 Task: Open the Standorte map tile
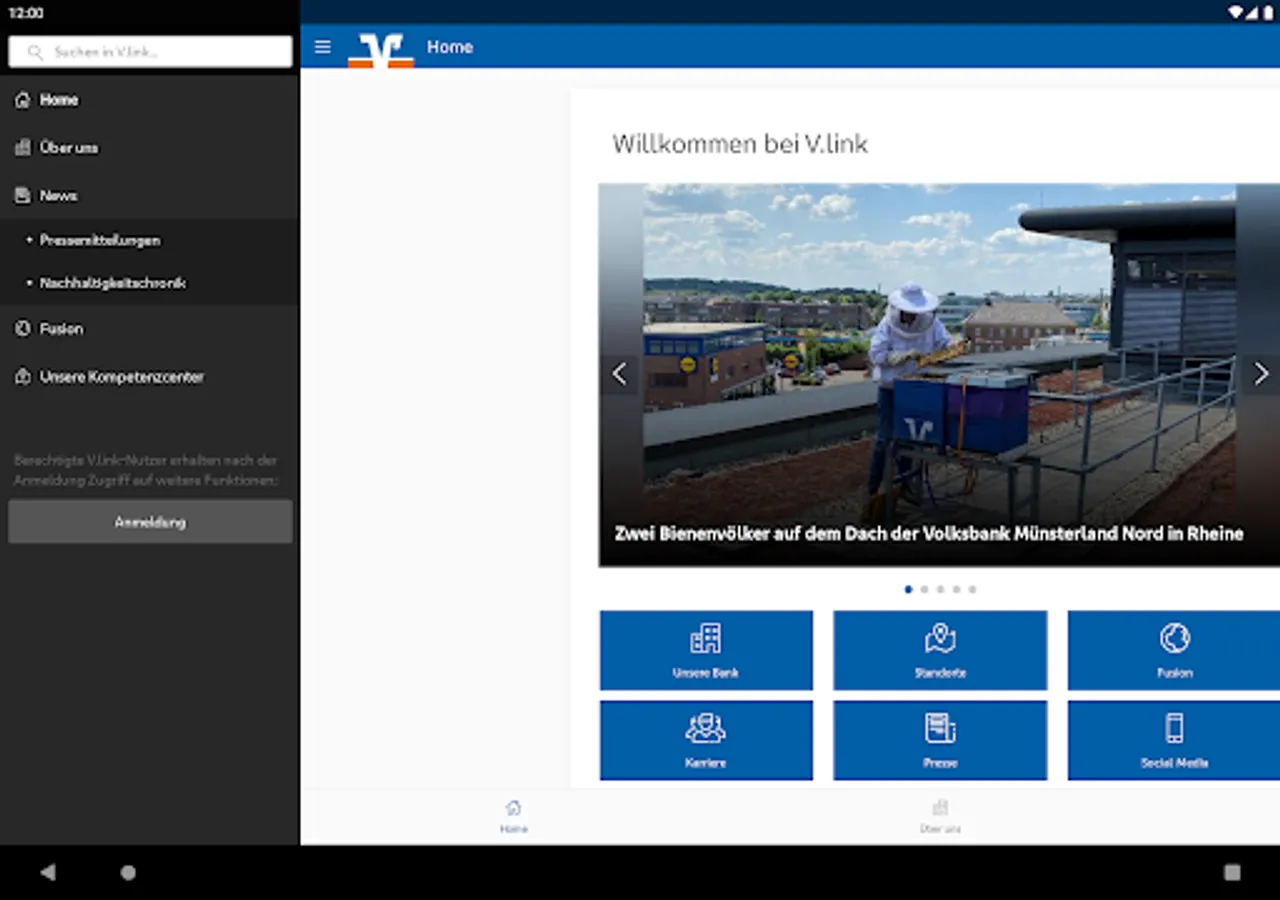pos(940,650)
